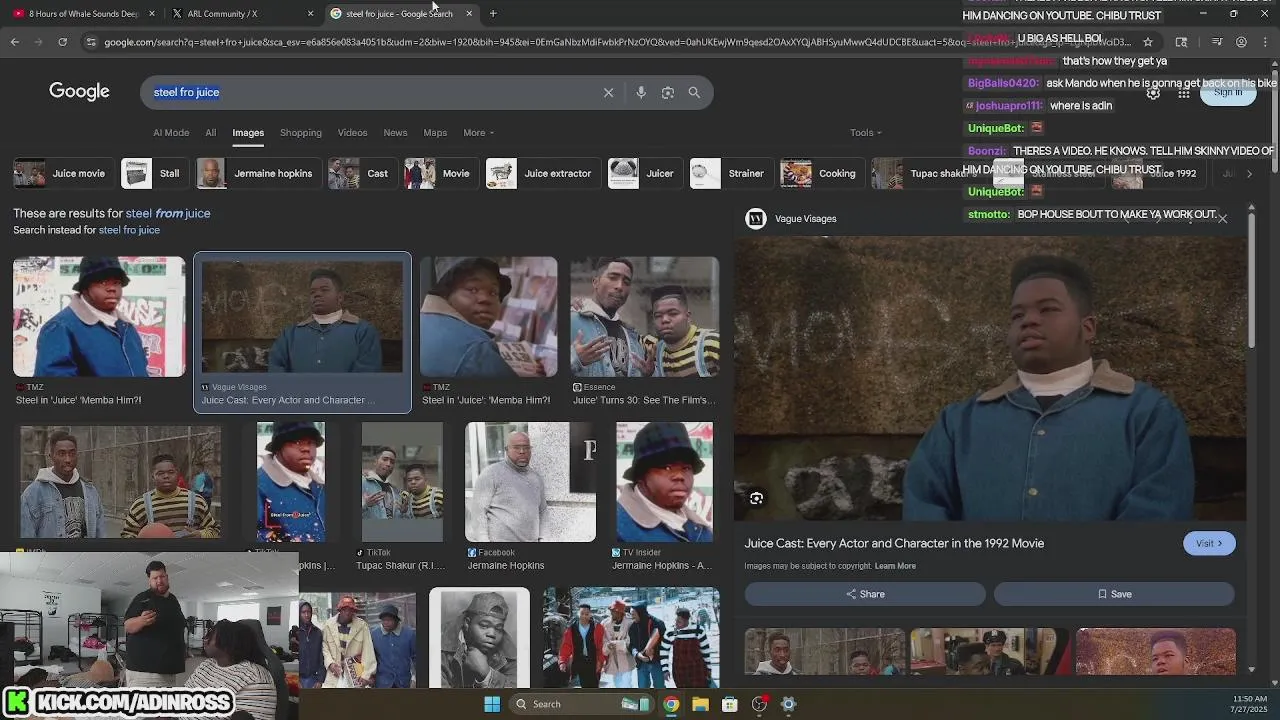
Task: Open the Facebook Jermaine Hopkins thumbnail
Action: coord(530,482)
